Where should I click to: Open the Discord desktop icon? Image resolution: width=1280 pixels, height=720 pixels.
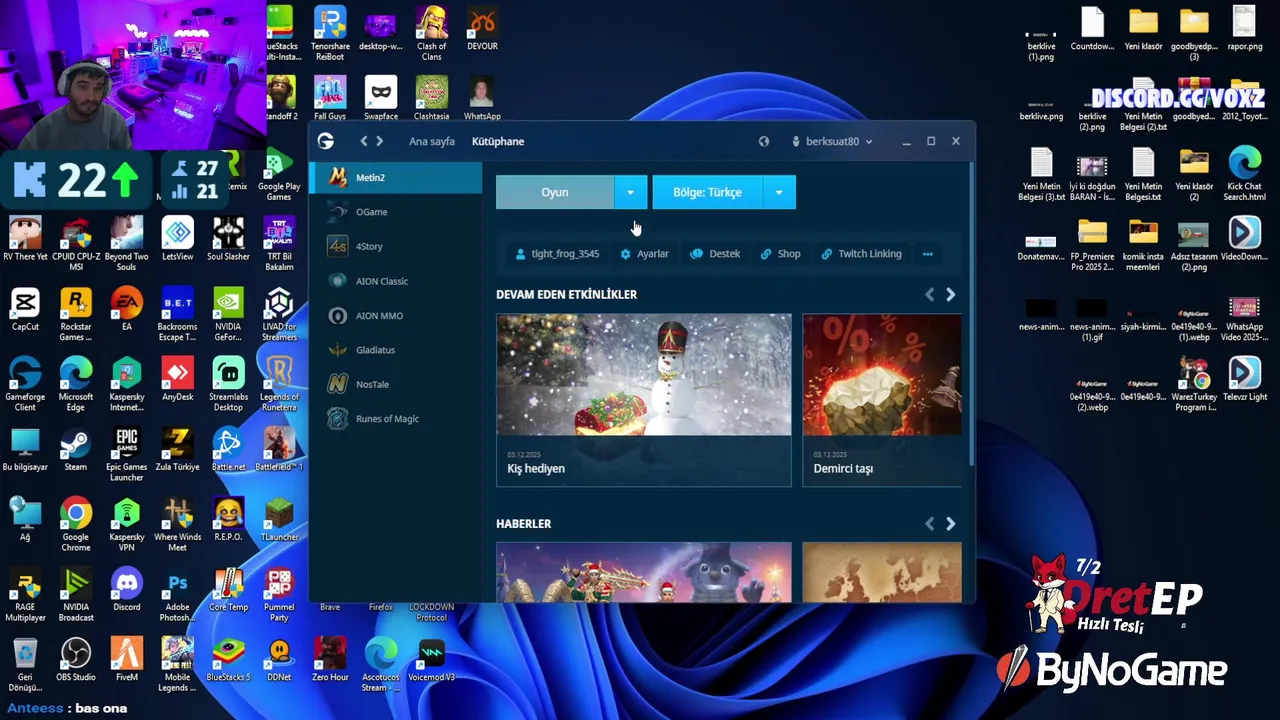[126, 589]
